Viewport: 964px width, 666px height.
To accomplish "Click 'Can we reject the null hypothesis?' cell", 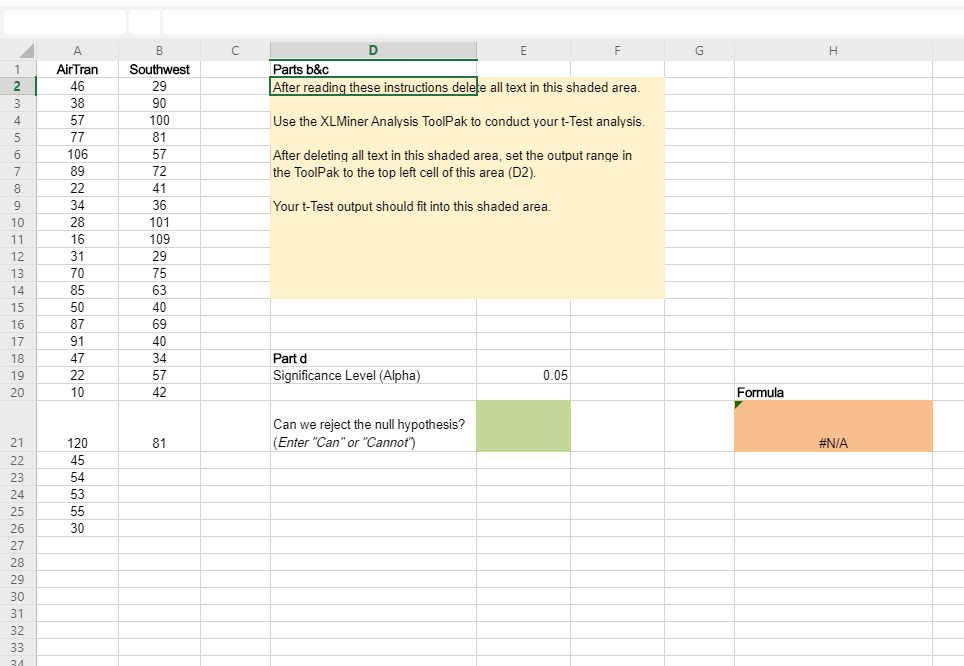I will click(x=373, y=426).
